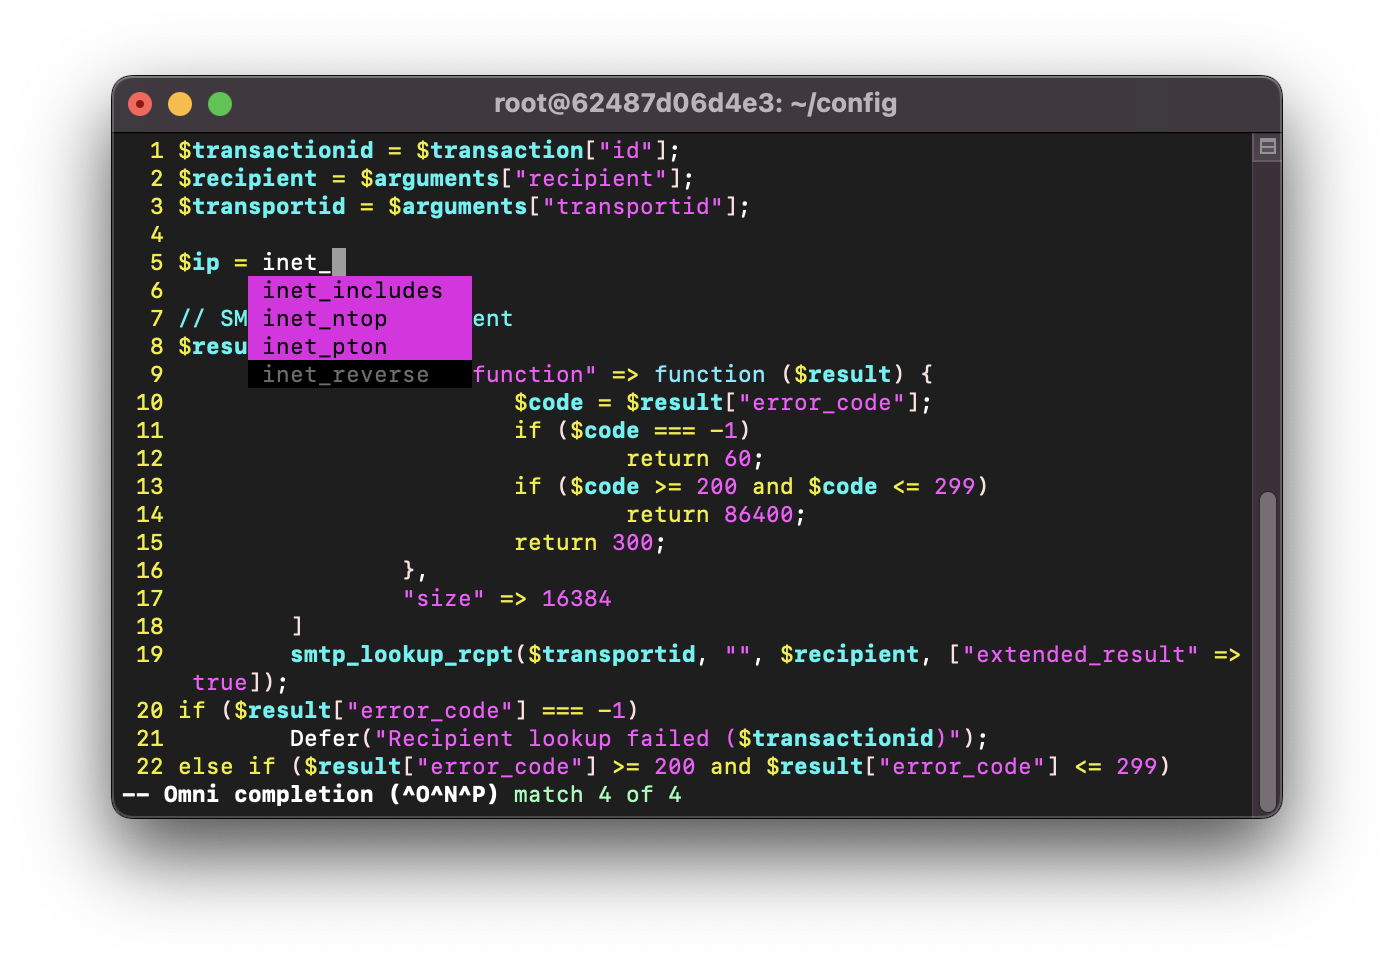Click Omni completion status text

pyautogui.click(x=311, y=794)
